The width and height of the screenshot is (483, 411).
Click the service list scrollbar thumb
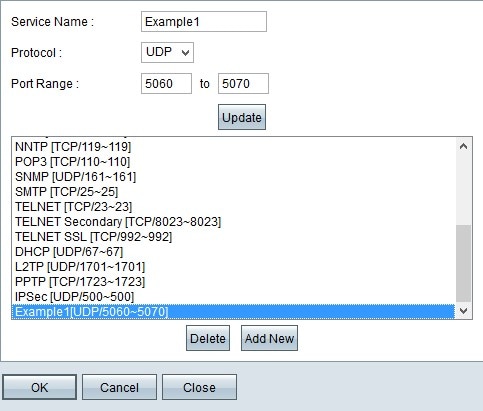[463, 263]
